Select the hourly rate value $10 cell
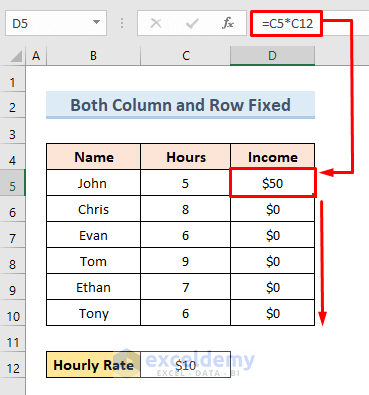 click(x=186, y=365)
